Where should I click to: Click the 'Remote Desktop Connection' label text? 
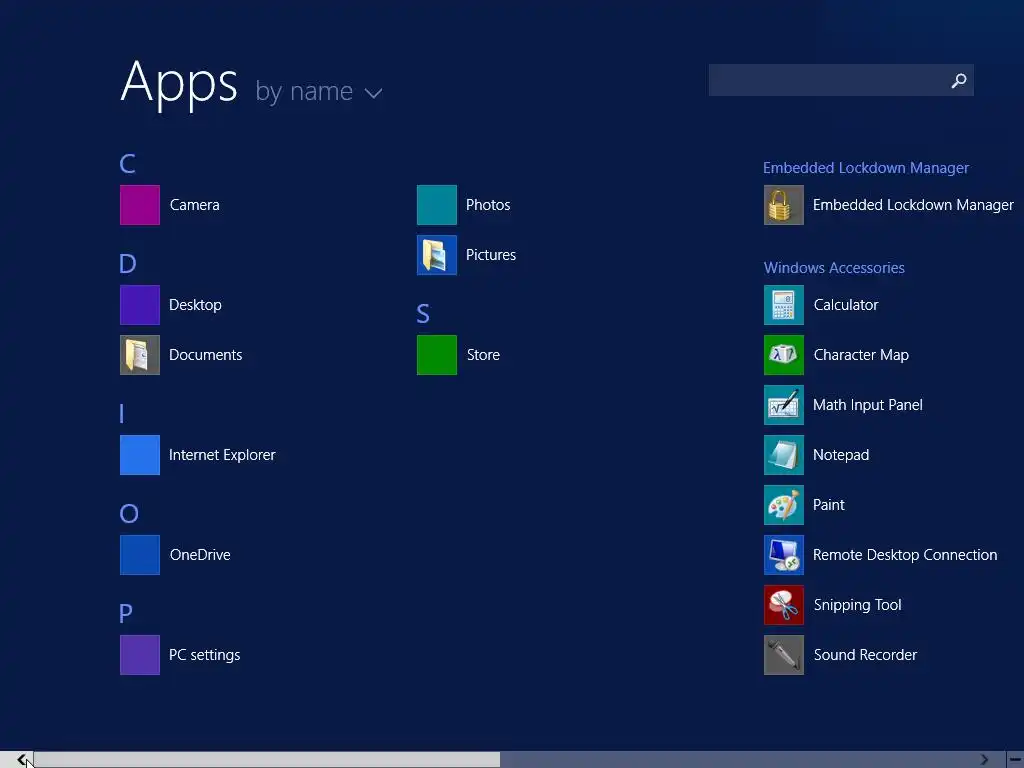pyautogui.click(x=905, y=555)
